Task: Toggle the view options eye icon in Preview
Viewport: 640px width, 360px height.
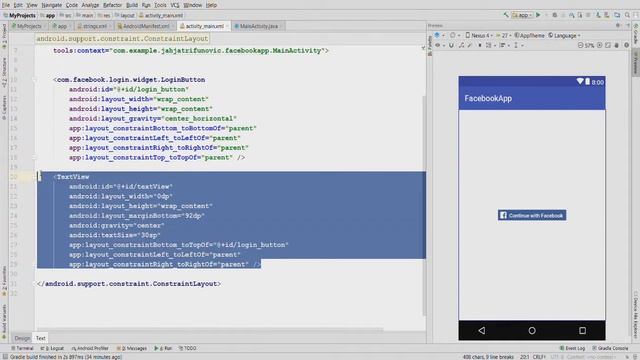Action: [439, 45]
